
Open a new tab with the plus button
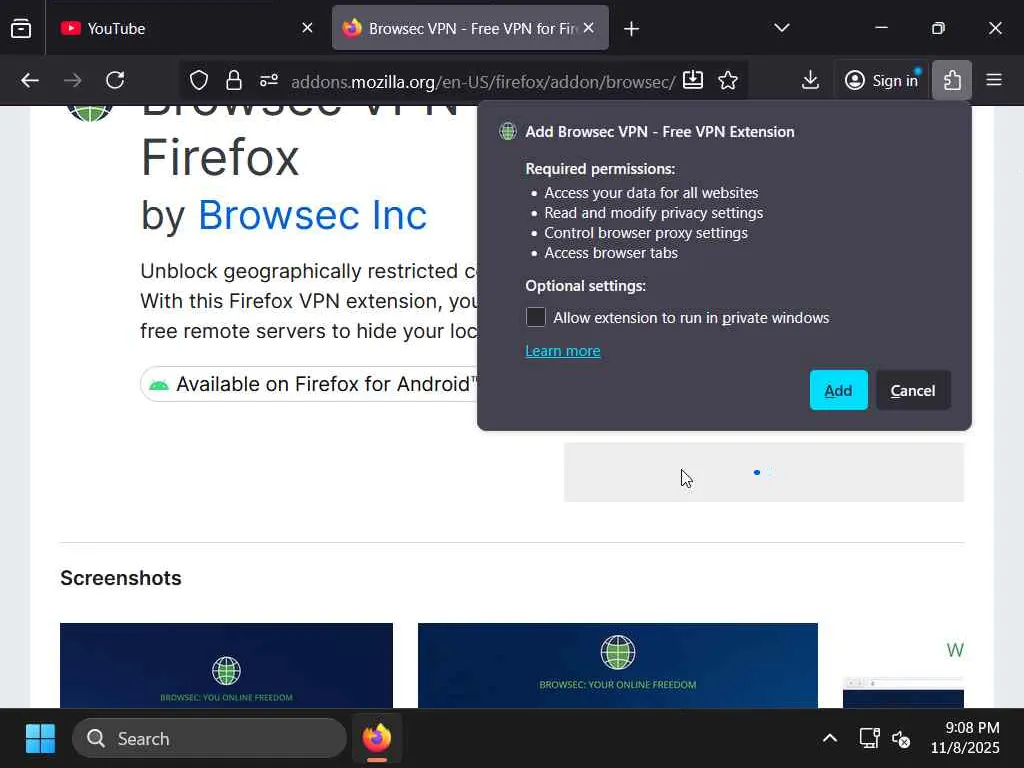632,29
